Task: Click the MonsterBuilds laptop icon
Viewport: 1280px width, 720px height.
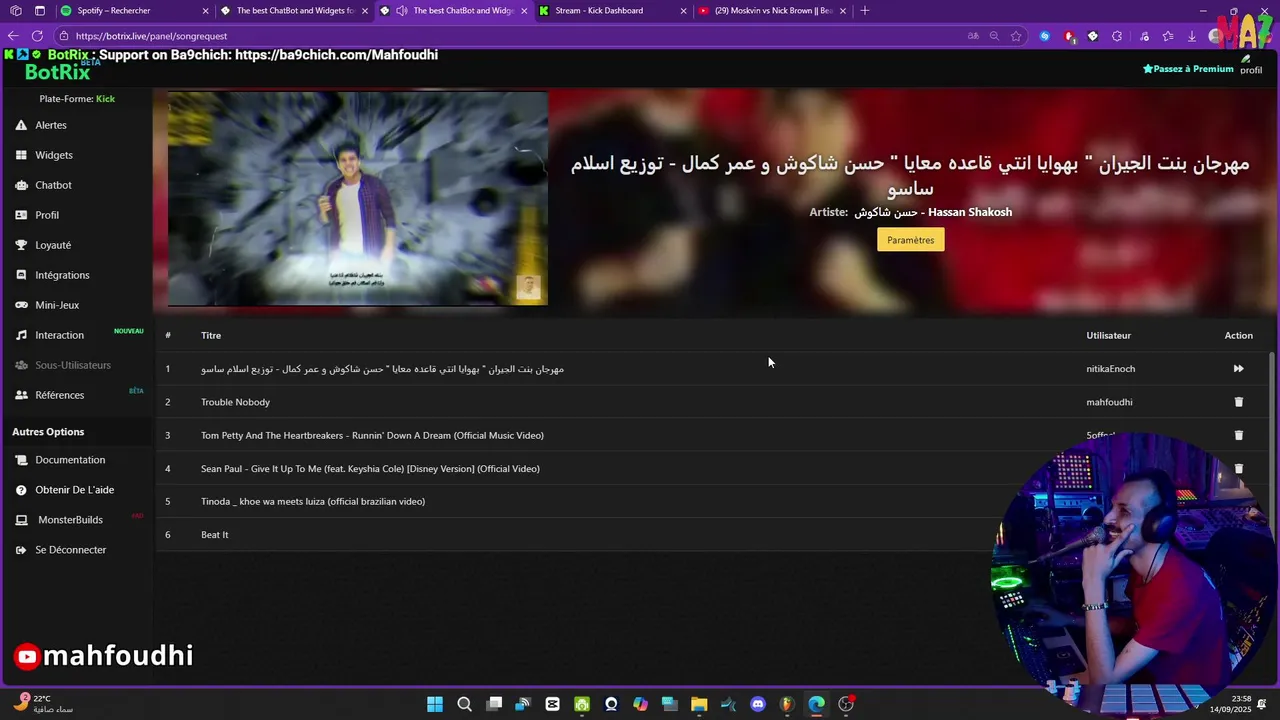Action: pyautogui.click(x=21, y=520)
